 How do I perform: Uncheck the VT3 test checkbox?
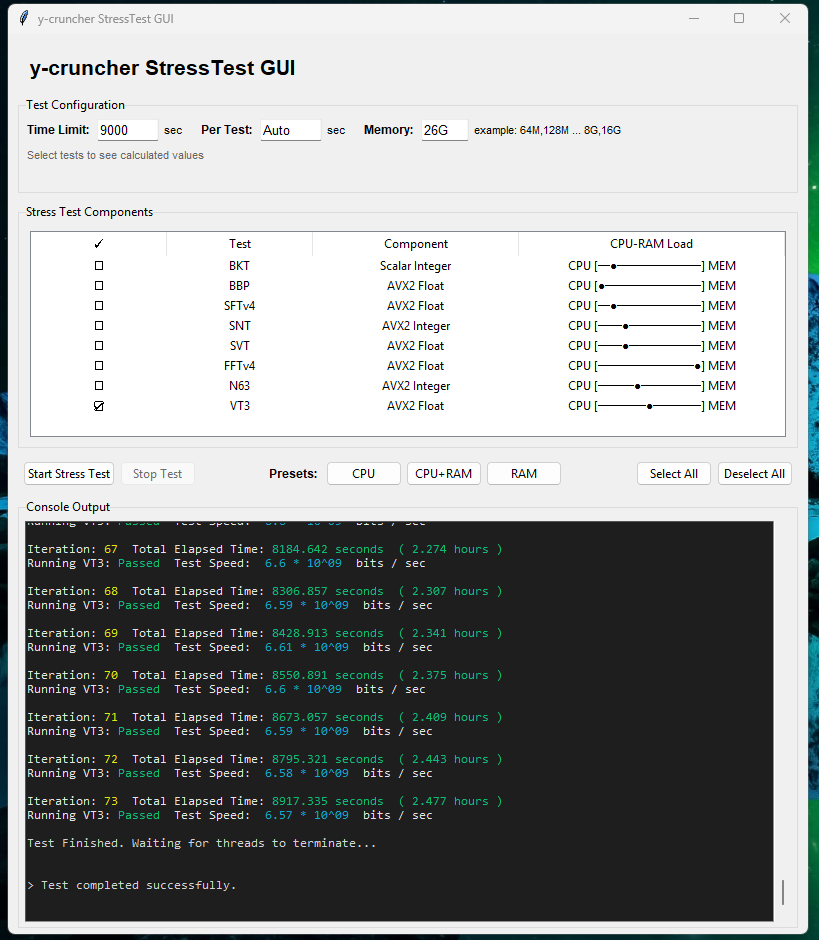pos(99,406)
